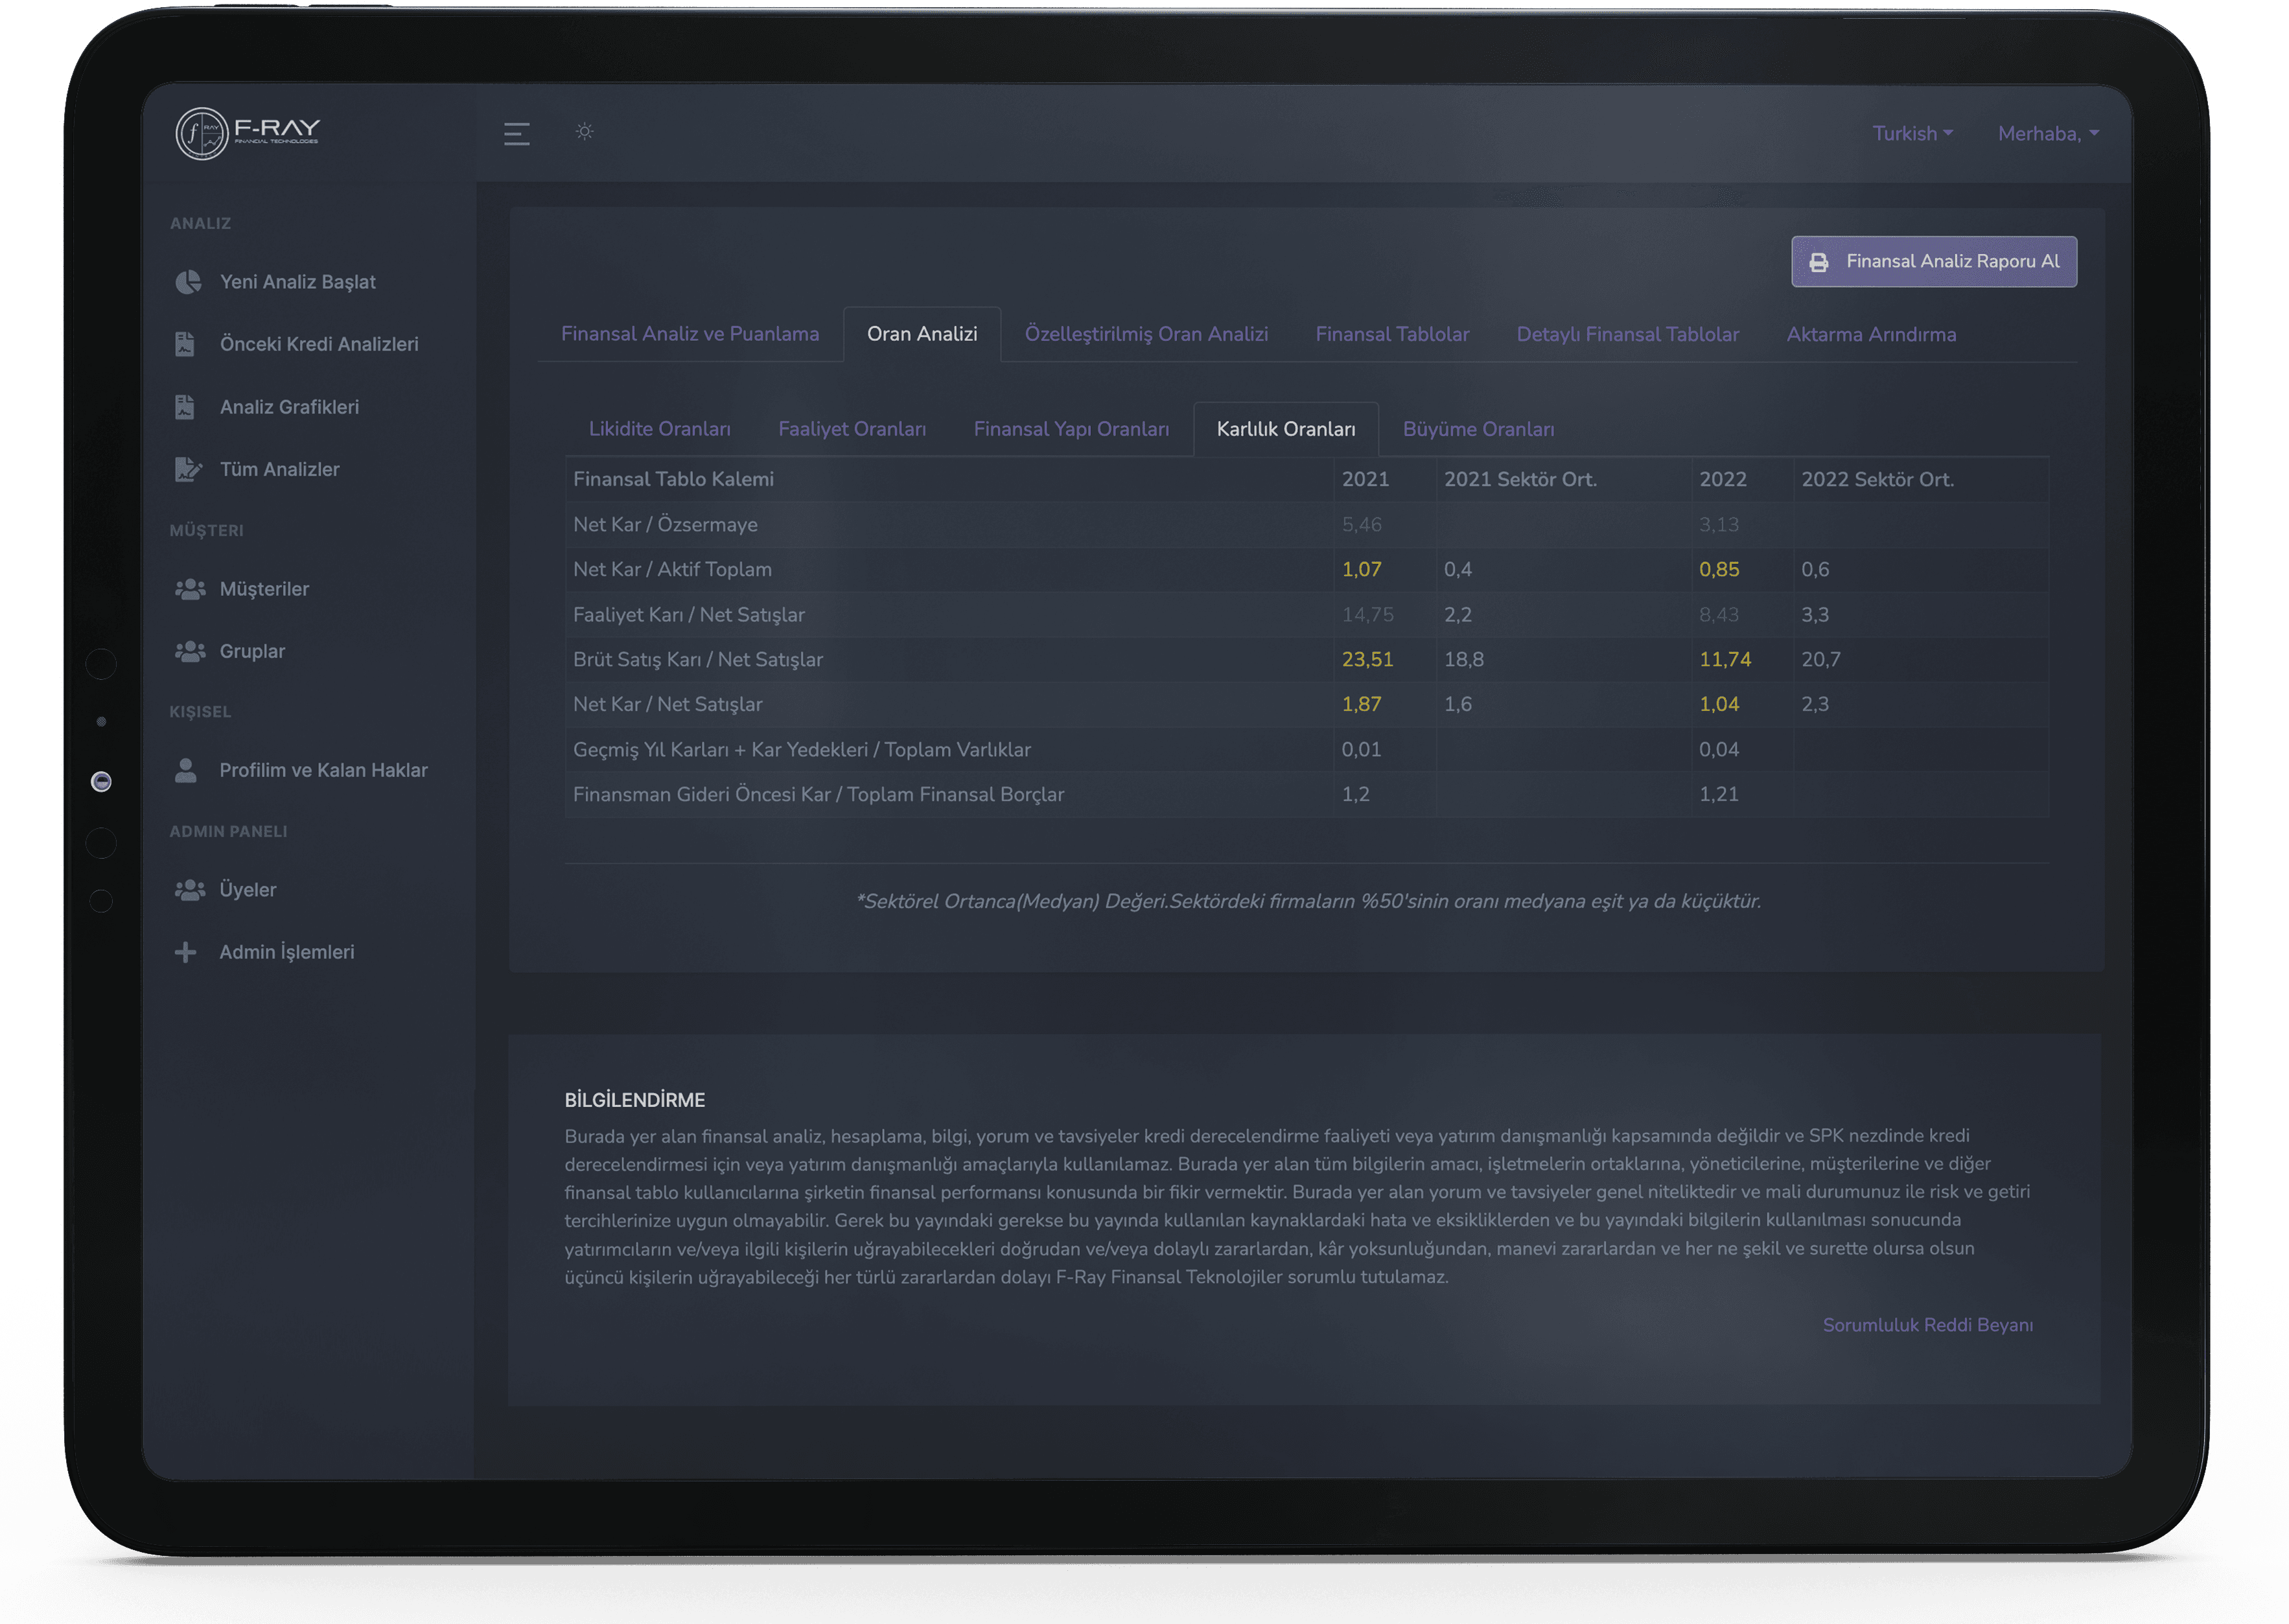Open Tüm Analizler page
Screen dimensions: 2289x1624
click(x=279, y=469)
